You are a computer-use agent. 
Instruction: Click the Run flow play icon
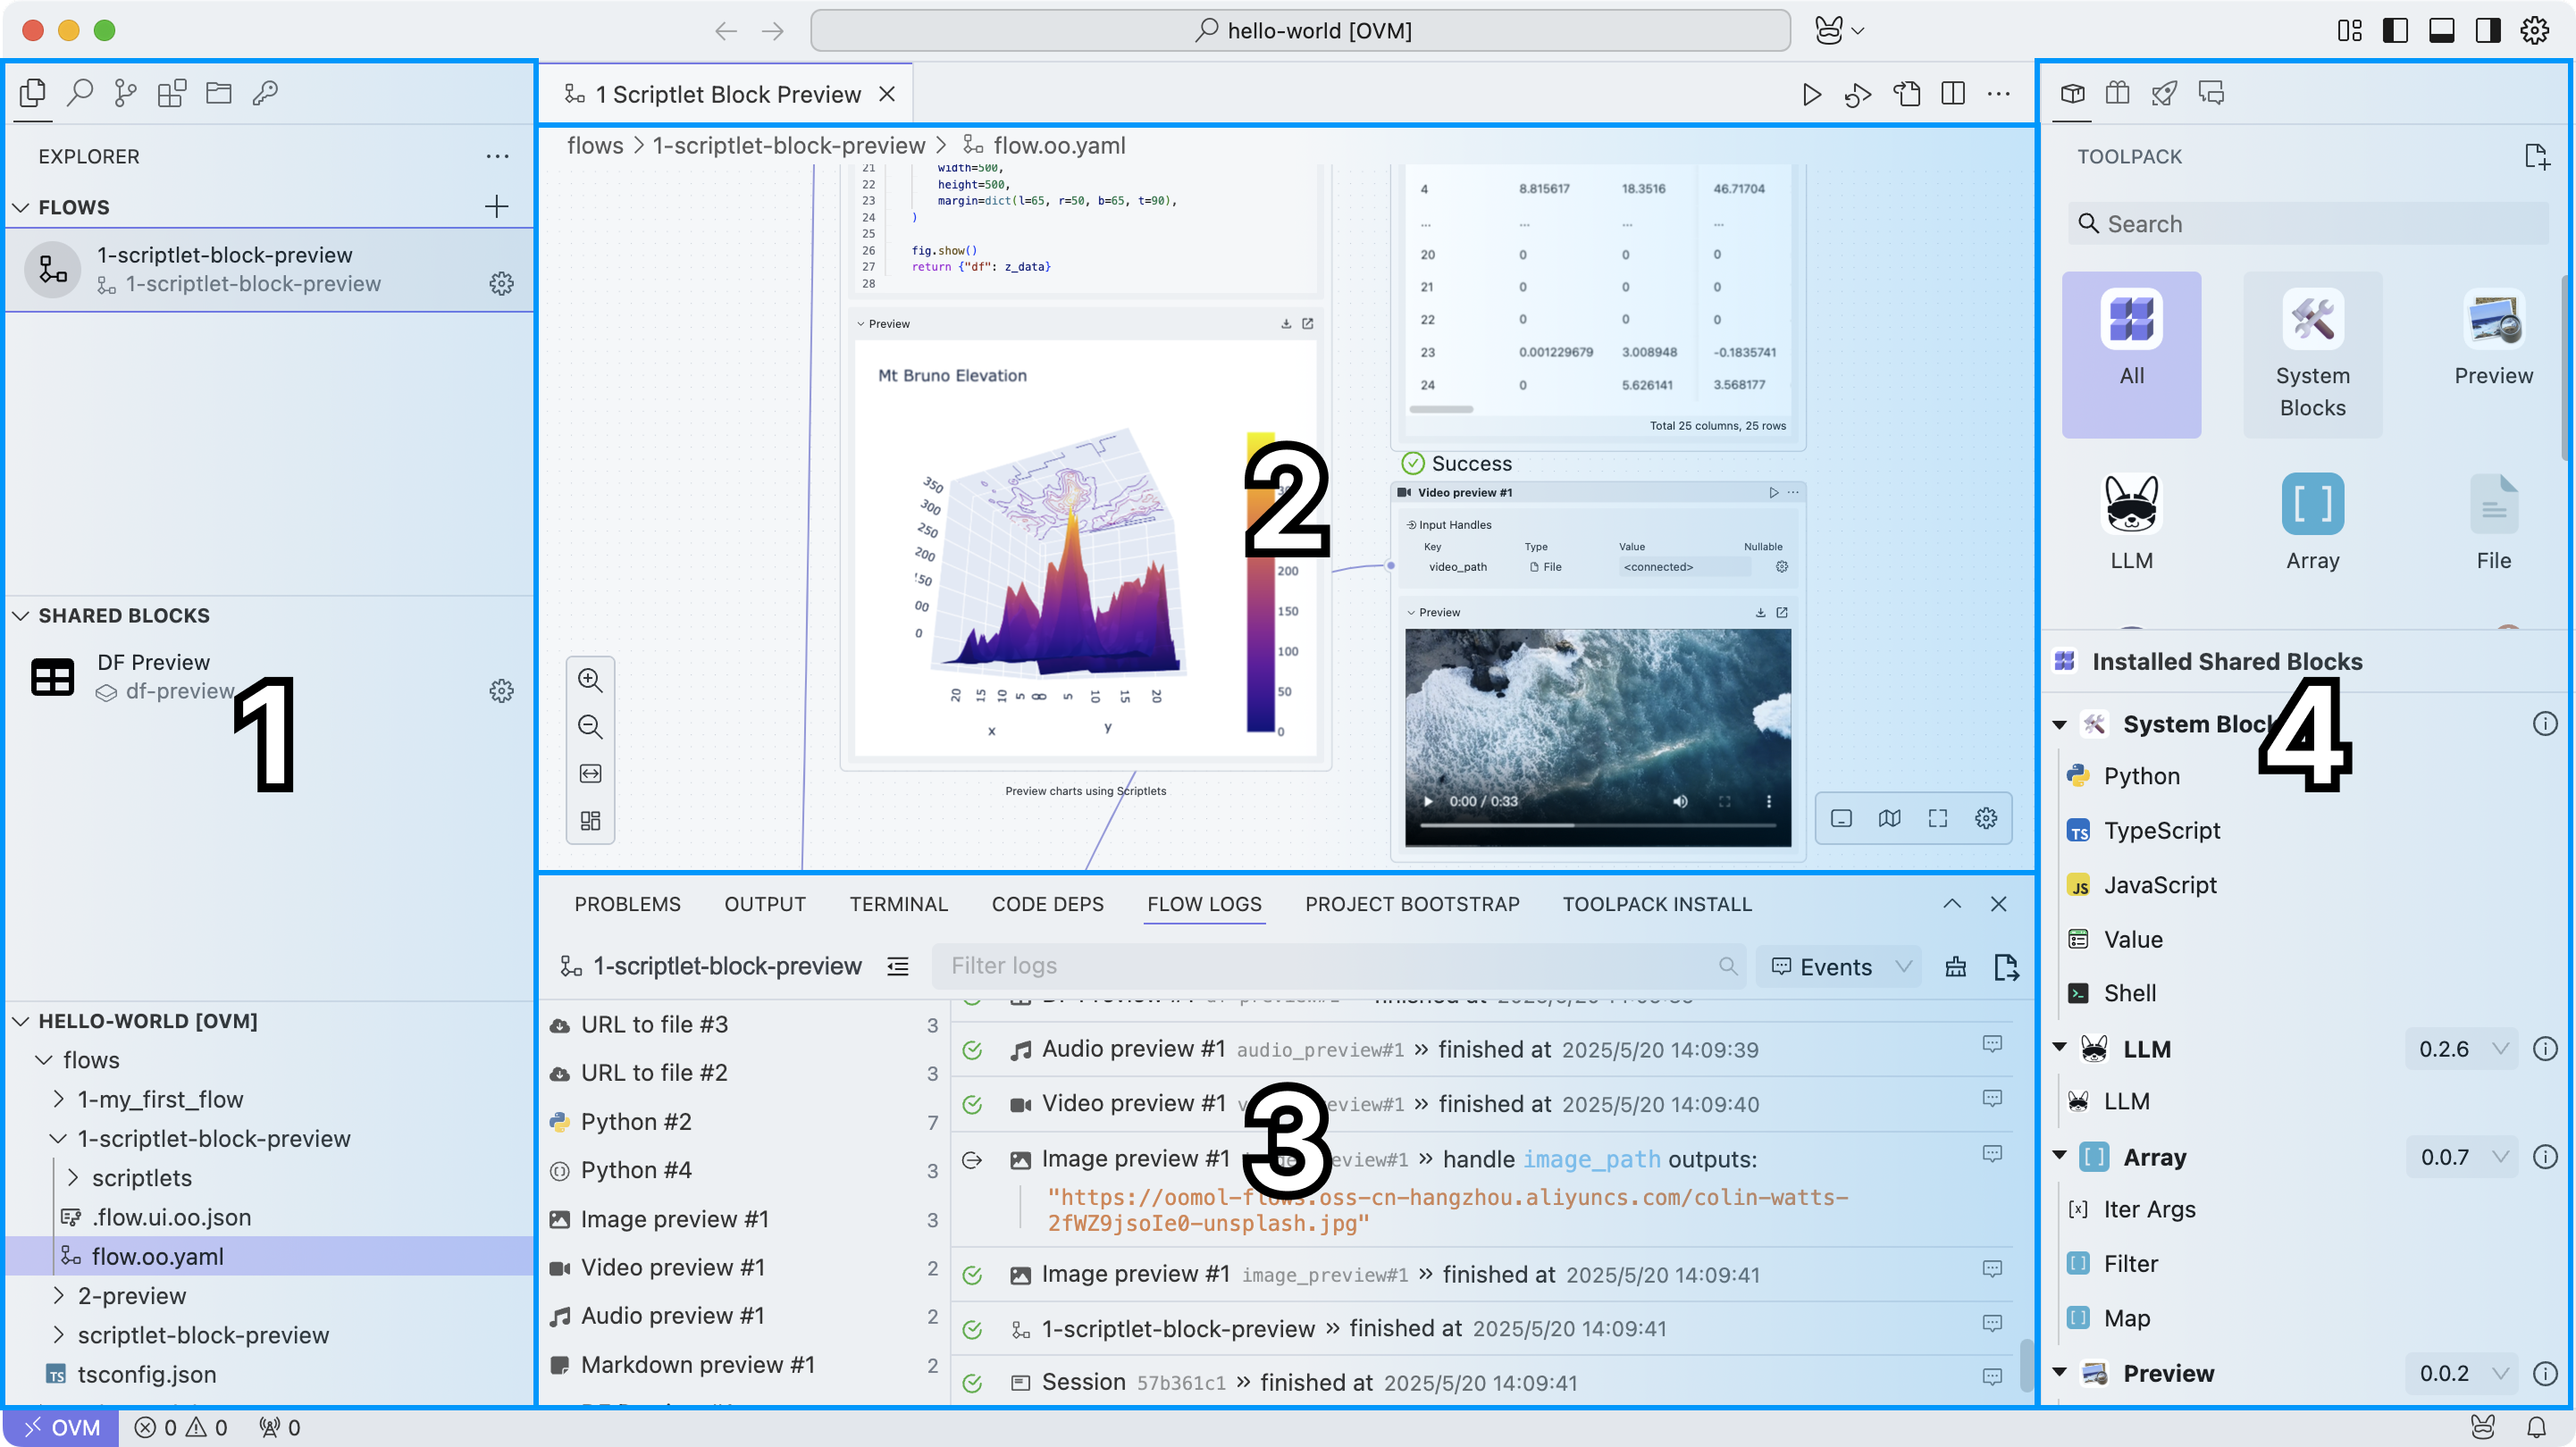point(1811,94)
